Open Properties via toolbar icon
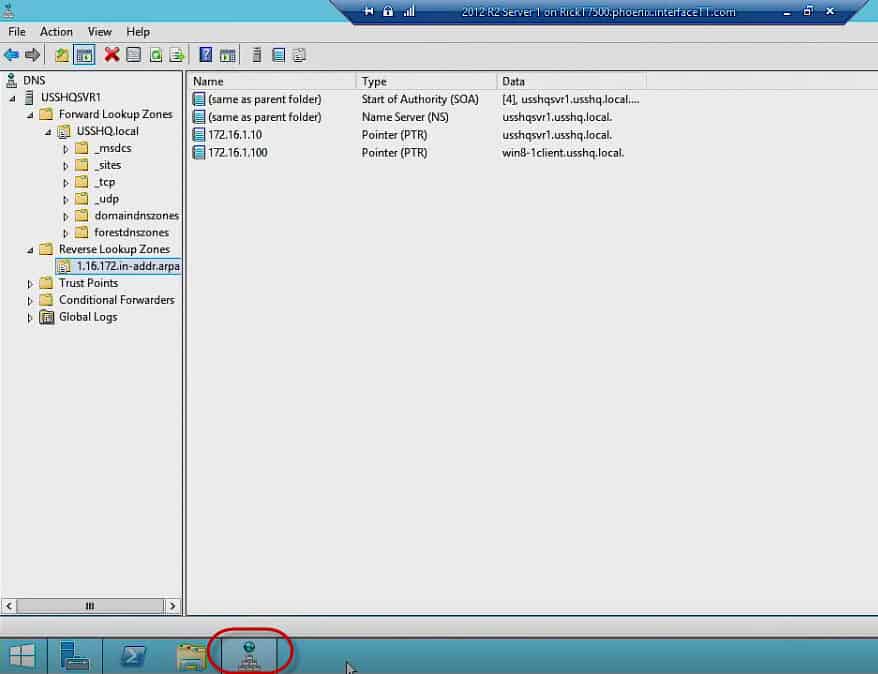This screenshot has width=878, height=674. point(133,55)
